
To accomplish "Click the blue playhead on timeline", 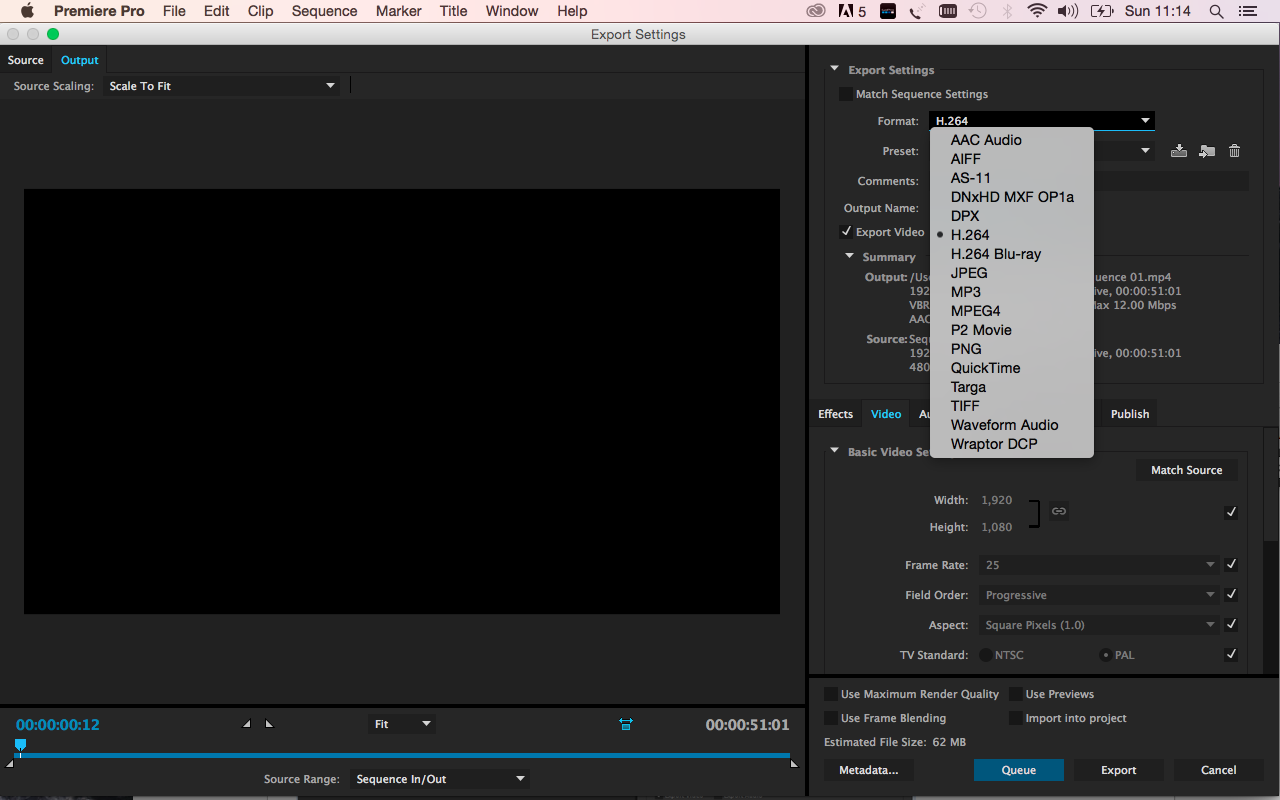I will [x=20, y=745].
